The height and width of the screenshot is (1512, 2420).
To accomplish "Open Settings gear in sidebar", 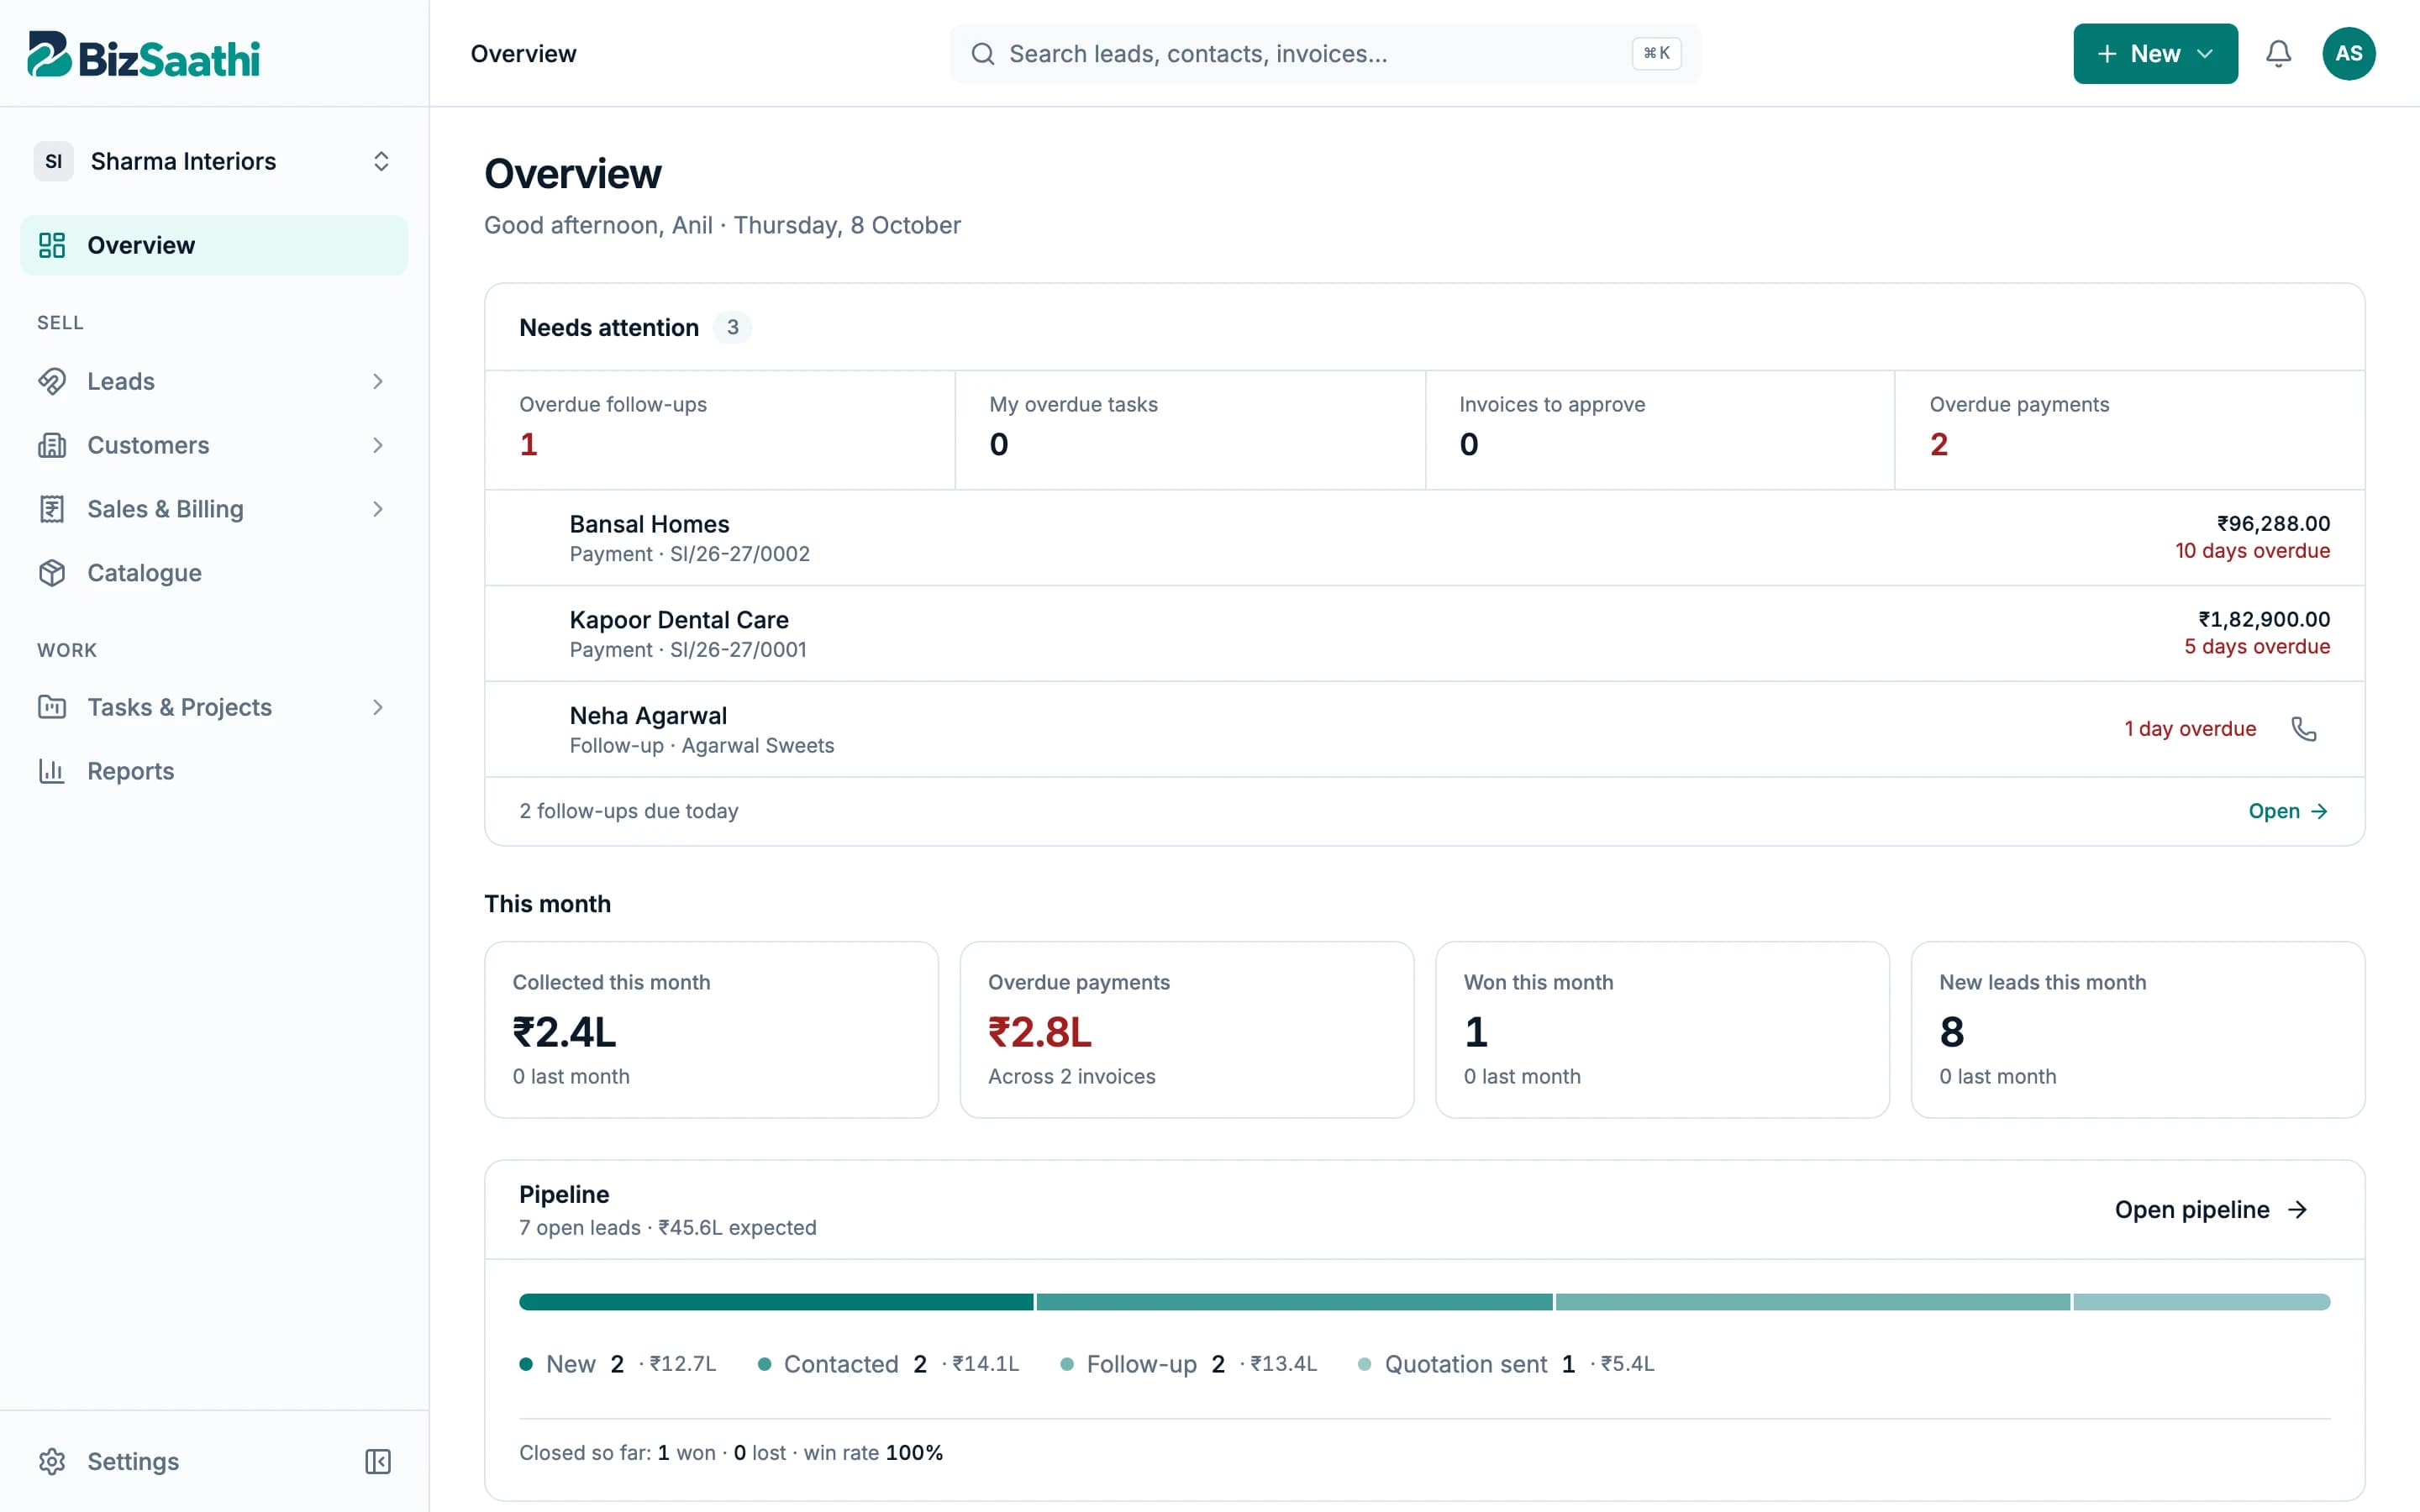I will click(x=52, y=1461).
